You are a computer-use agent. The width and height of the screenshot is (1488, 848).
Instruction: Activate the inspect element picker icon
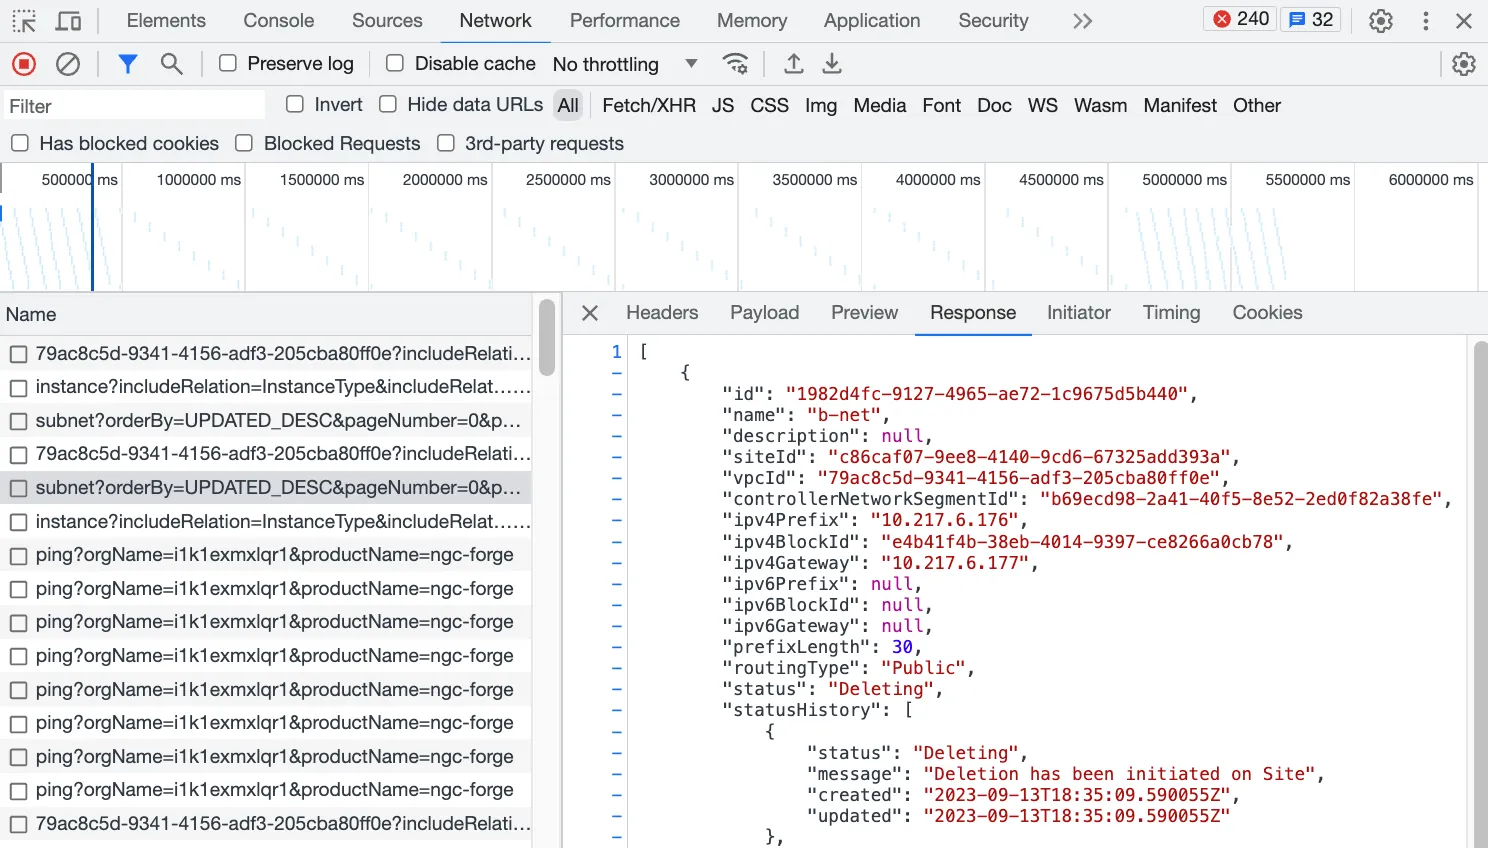click(x=24, y=21)
